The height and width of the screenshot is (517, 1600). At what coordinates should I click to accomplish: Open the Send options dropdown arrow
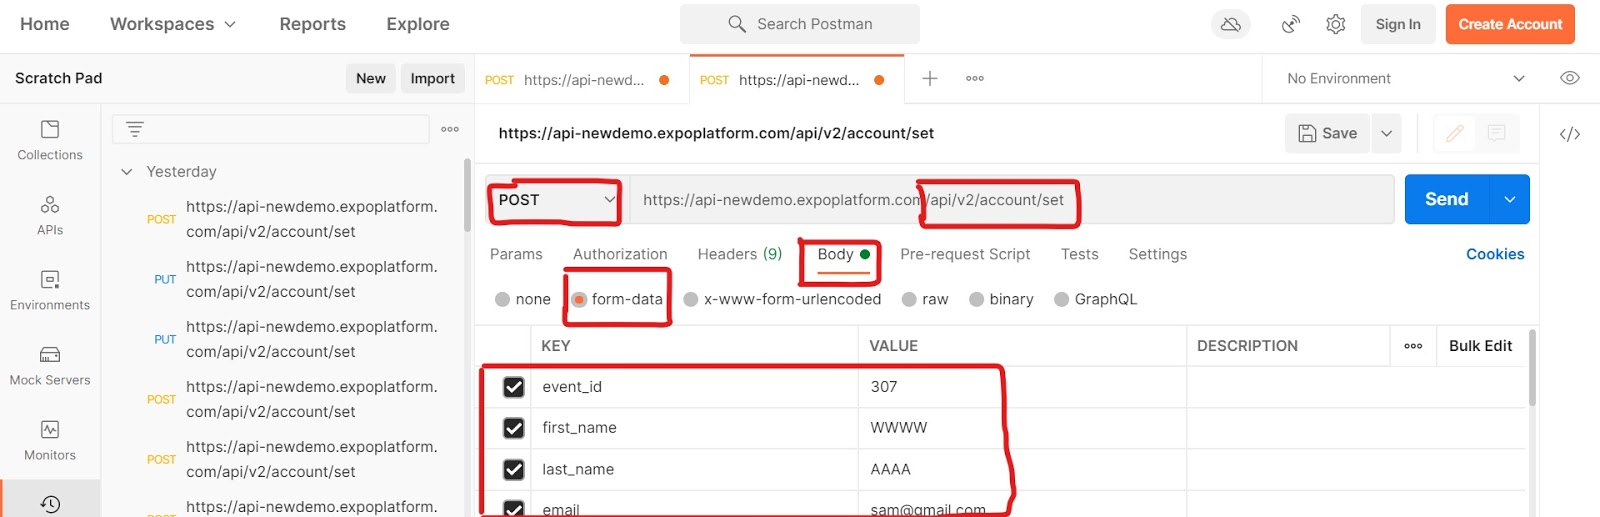[x=1510, y=199]
